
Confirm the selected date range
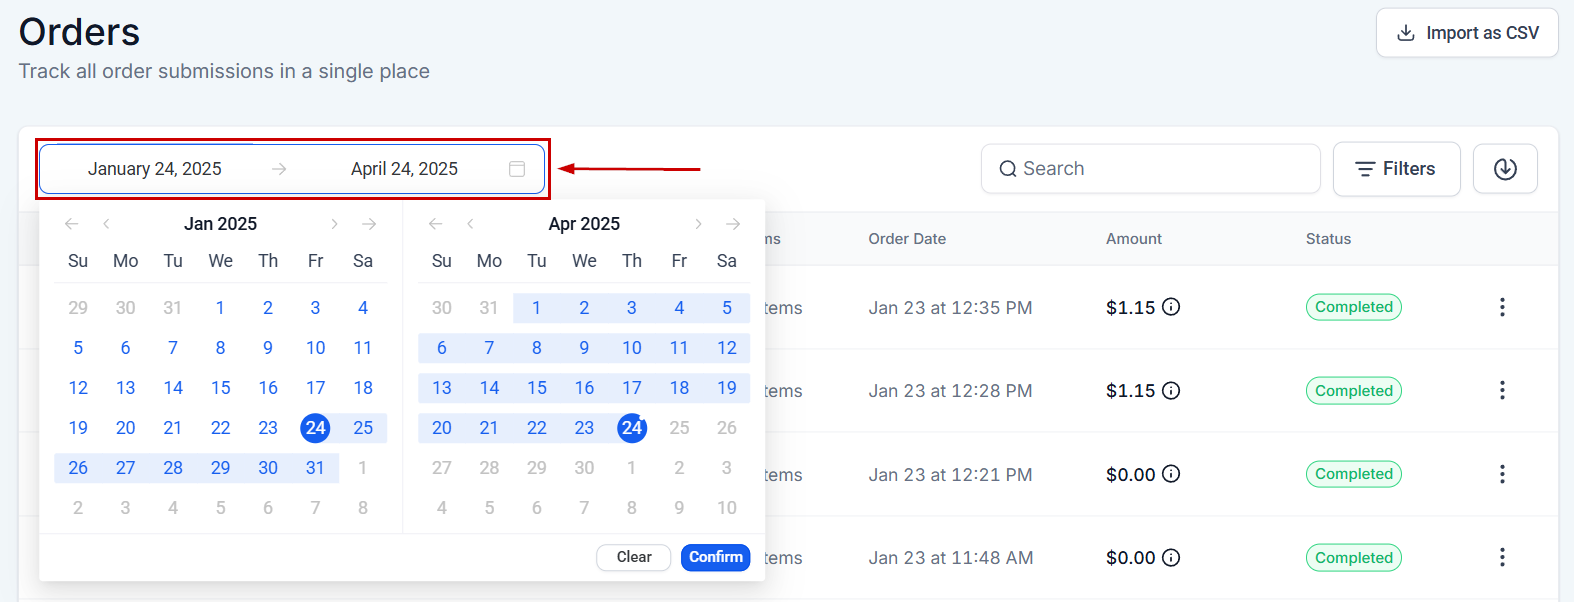(x=716, y=557)
